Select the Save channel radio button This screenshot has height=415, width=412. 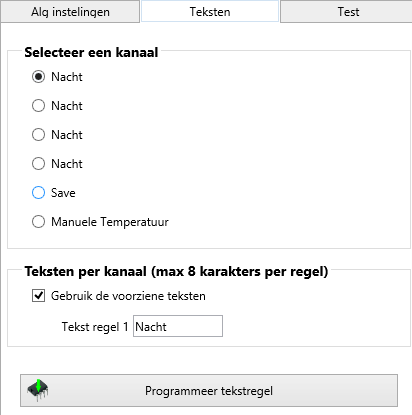coord(38,193)
